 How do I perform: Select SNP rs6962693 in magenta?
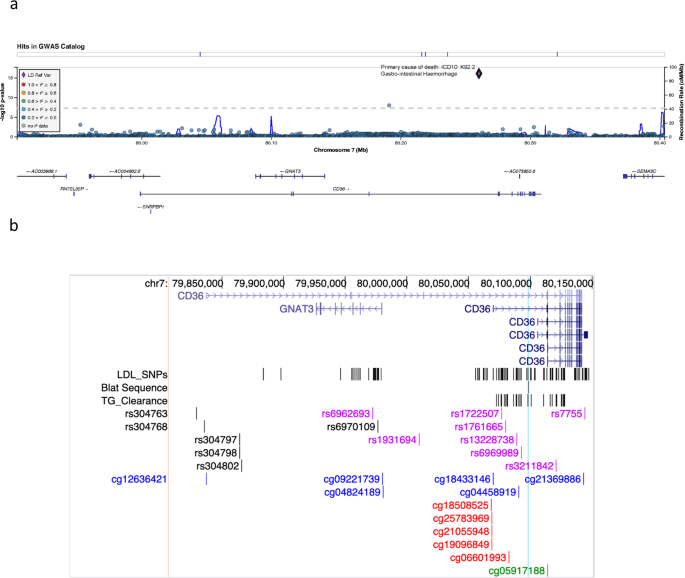[x=346, y=414]
